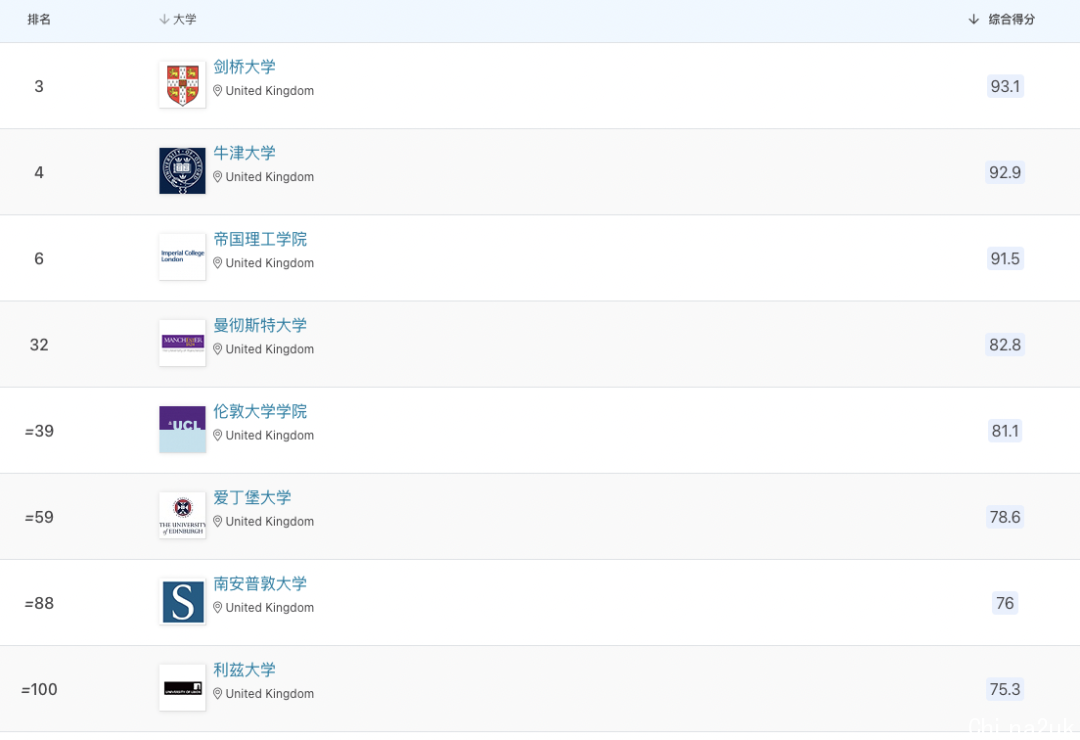Click 'United Kingdom' under 曼彻斯特大学
Viewport: 1080px width, 740px height.
coord(270,349)
